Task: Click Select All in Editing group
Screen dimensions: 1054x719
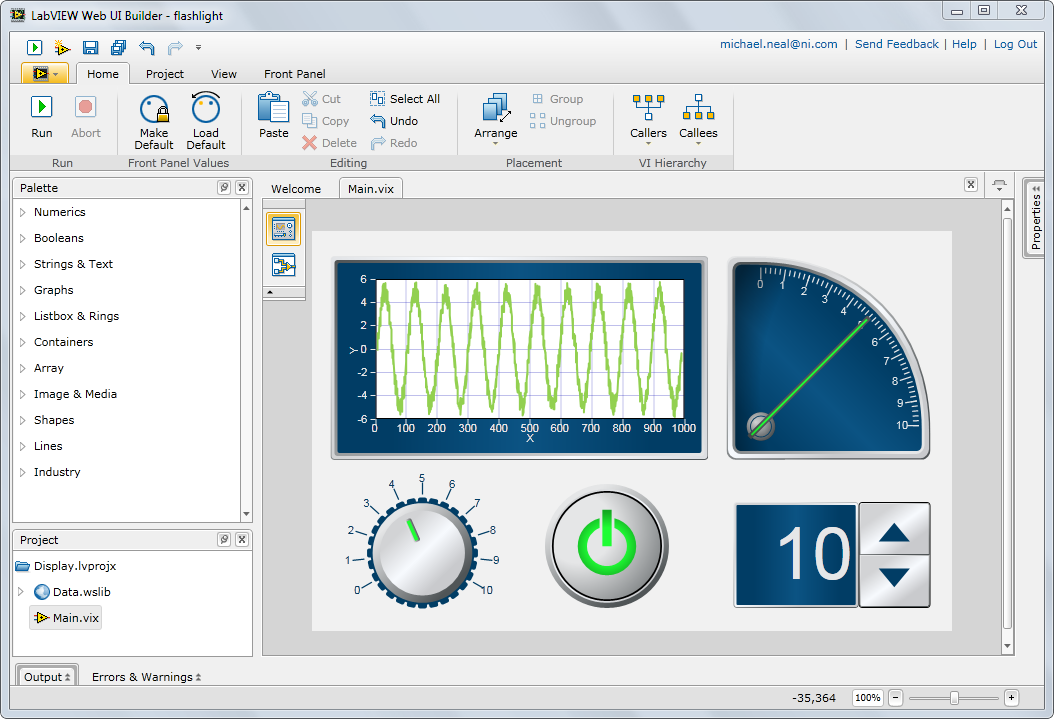Action: (x=405, y=99)
